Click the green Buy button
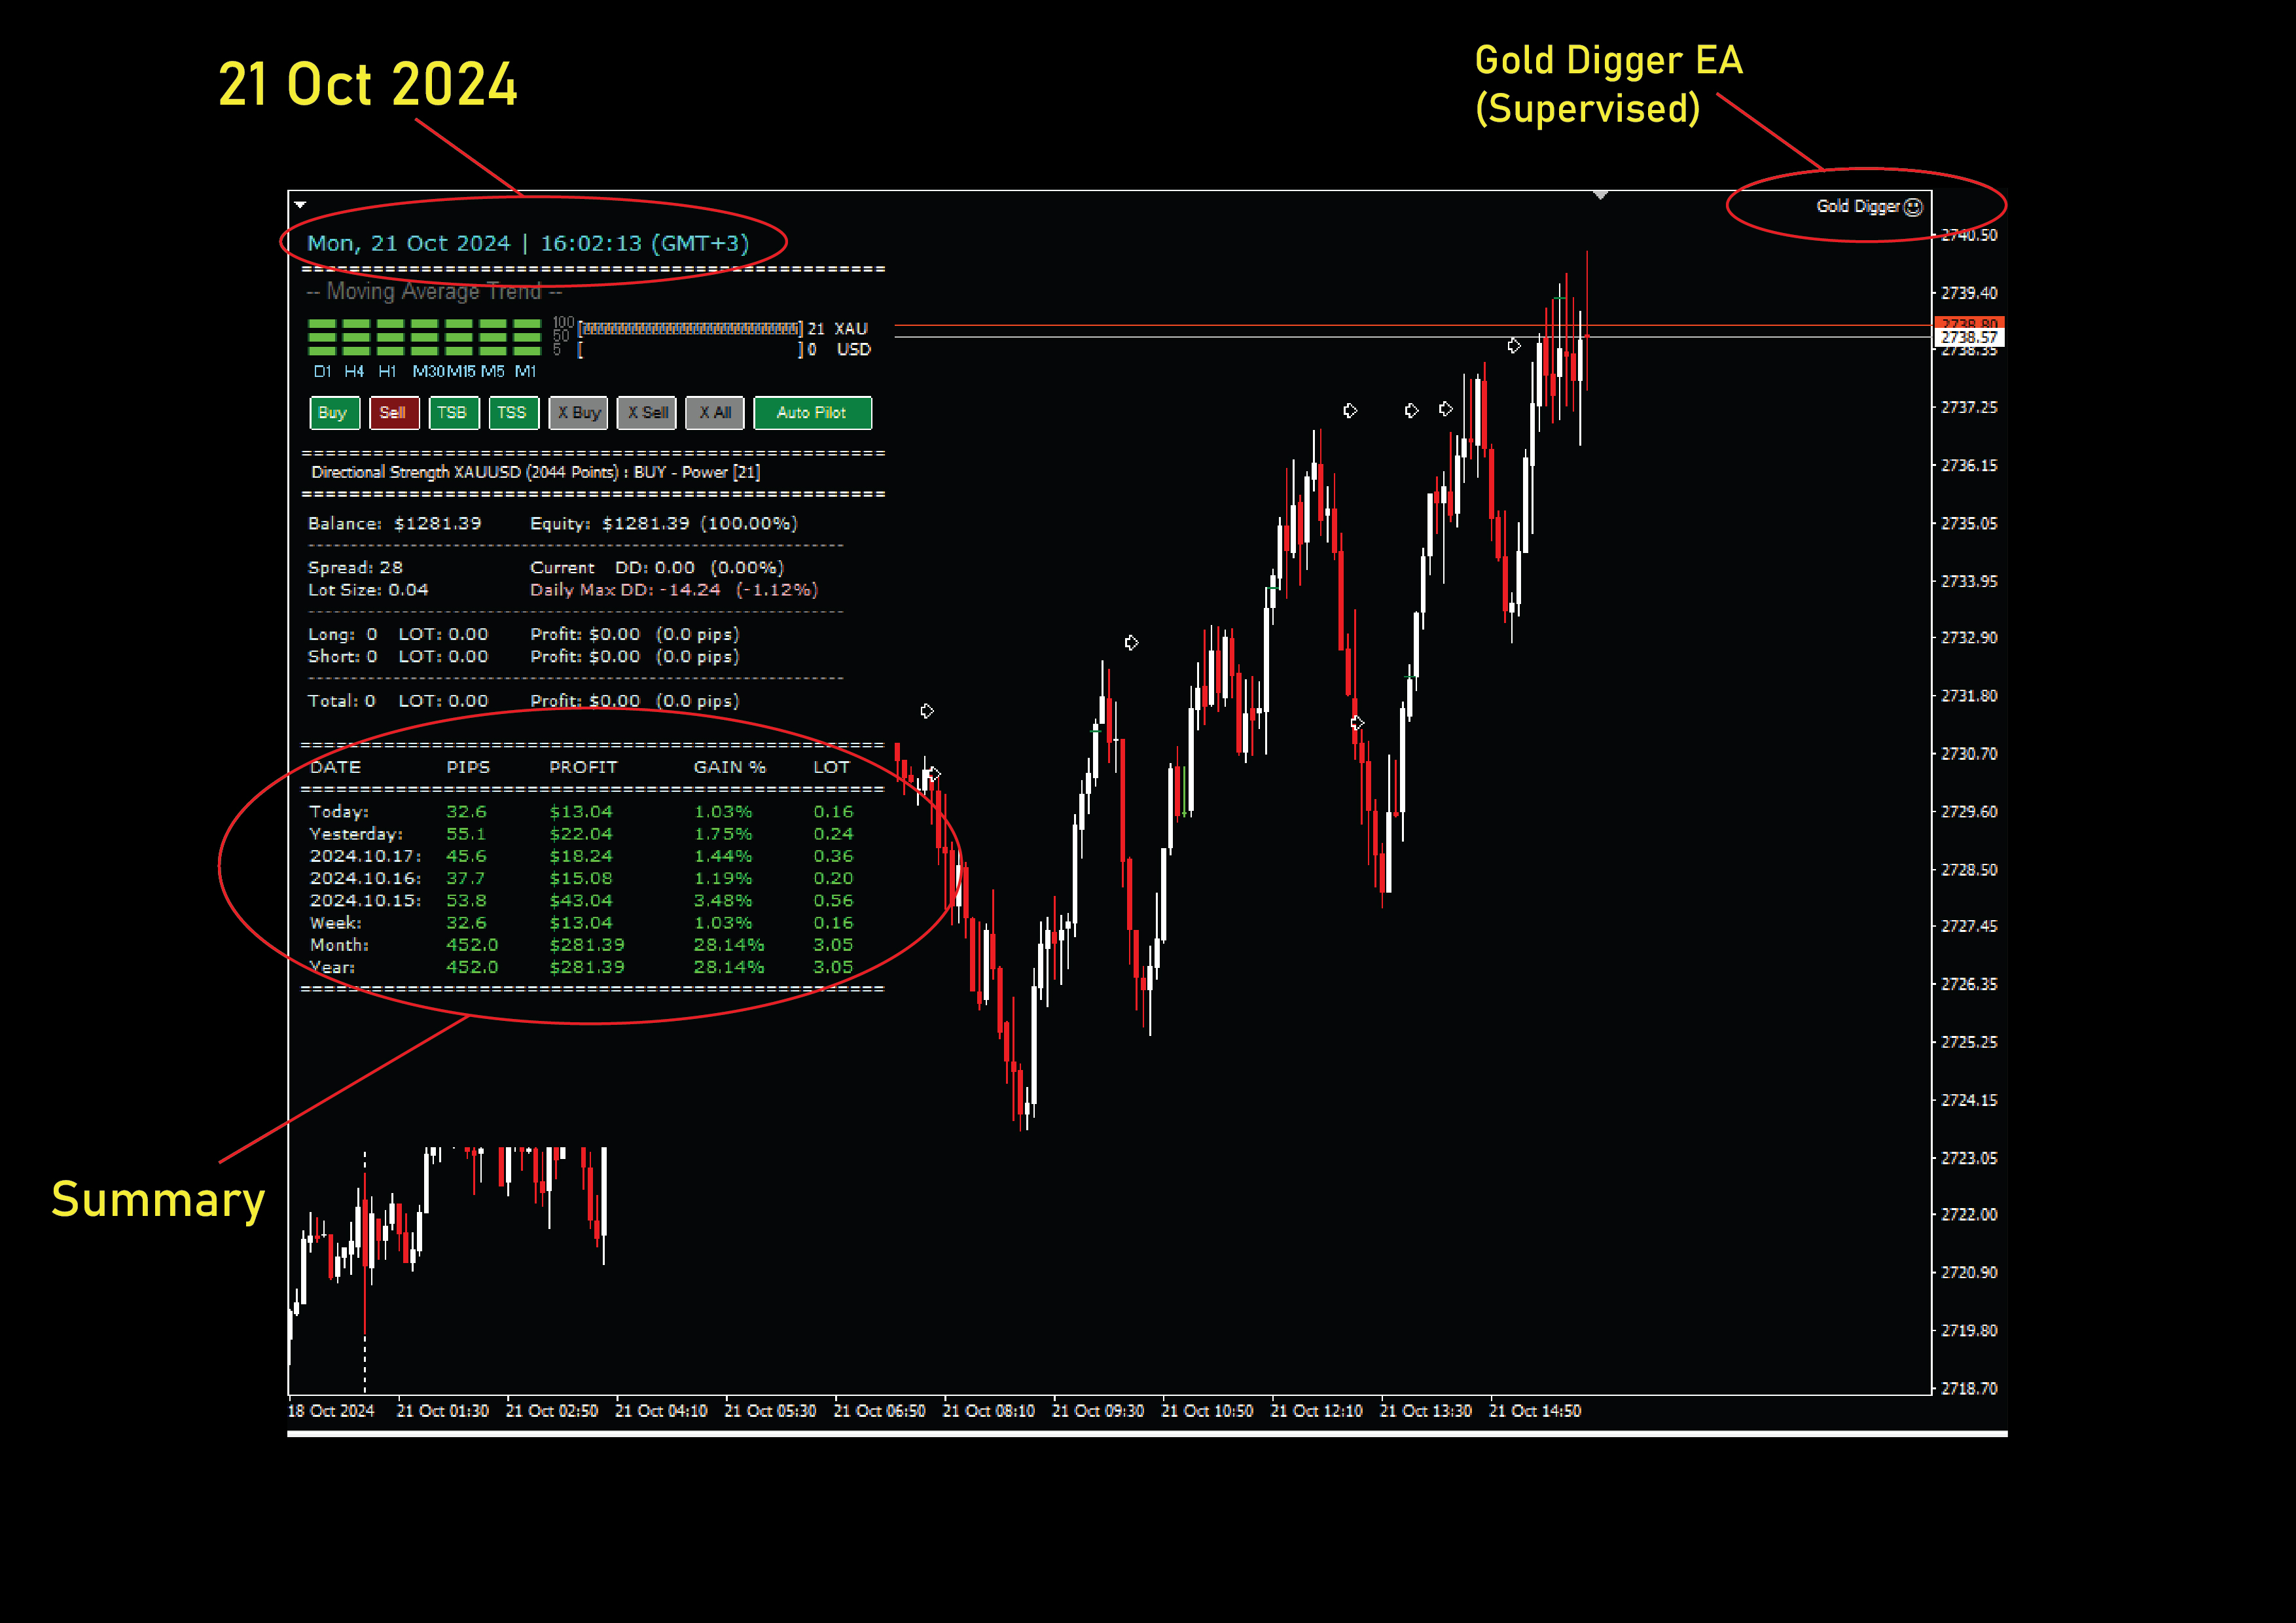Image resolution: width=2296 pixels, height=1623 pixels. pyautogui.click(x=334, y=413)
